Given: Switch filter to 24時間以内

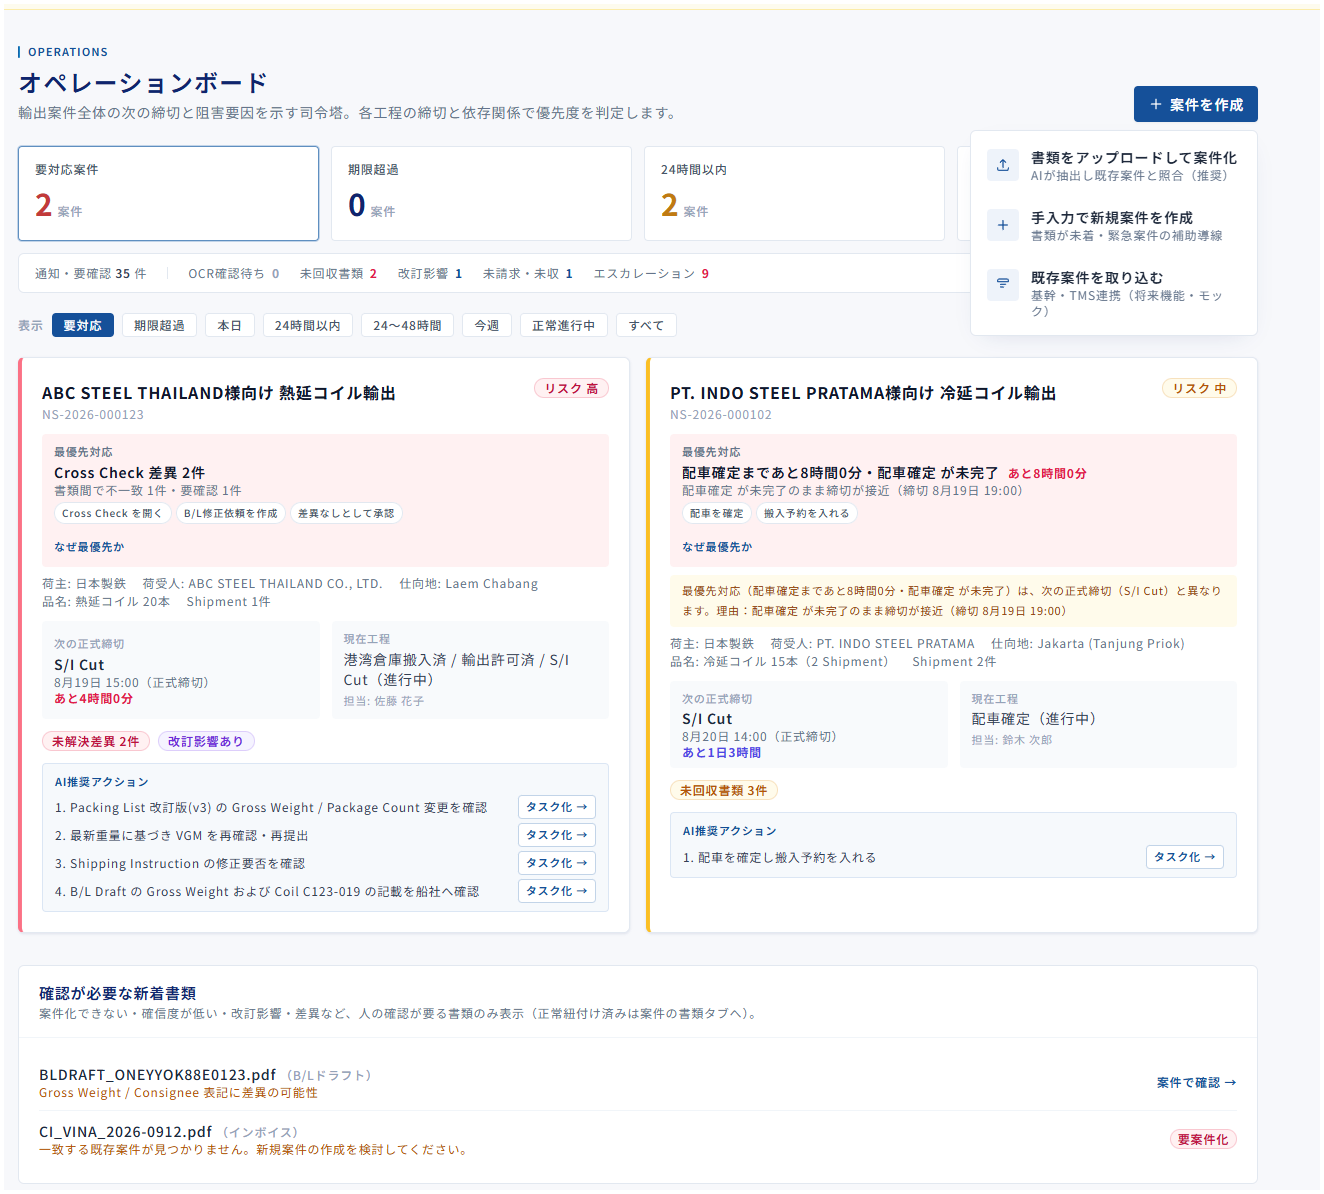Looking at the screenshot, I should point(307,325).
